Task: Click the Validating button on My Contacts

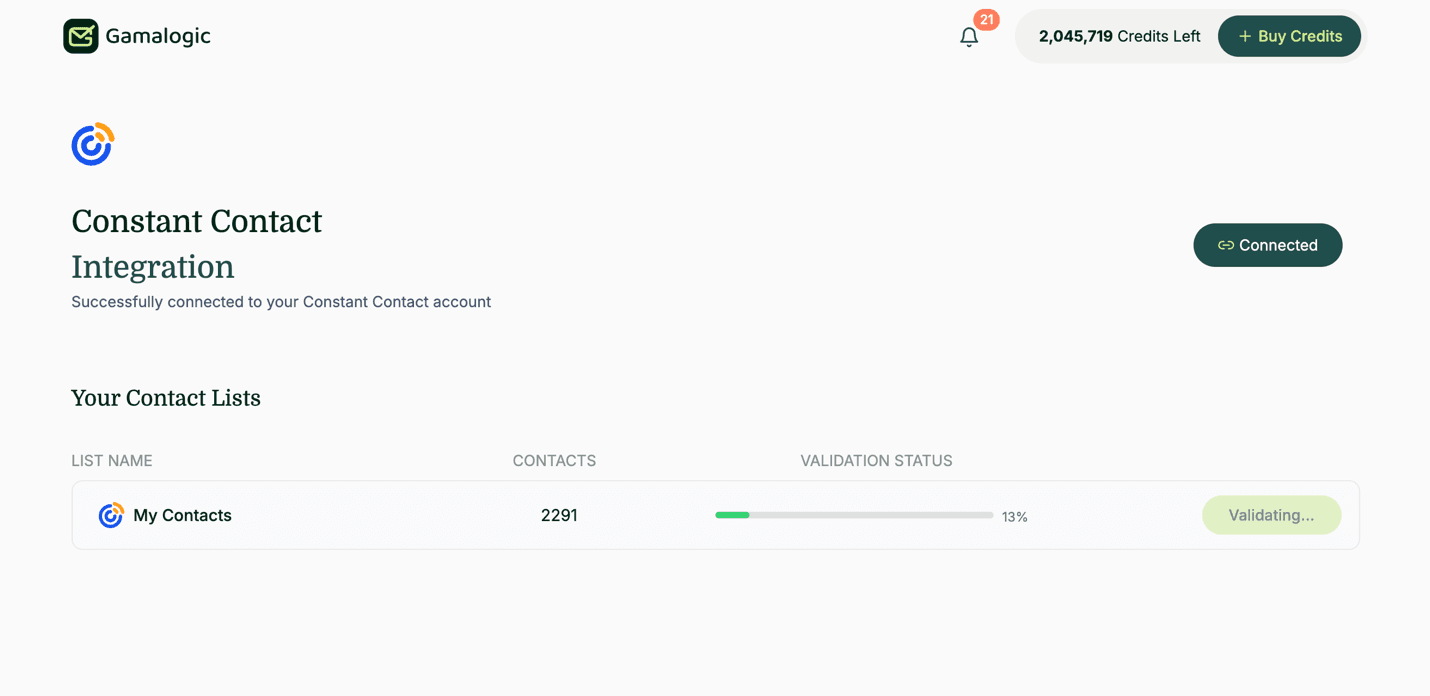Action: click(1271, 515)
